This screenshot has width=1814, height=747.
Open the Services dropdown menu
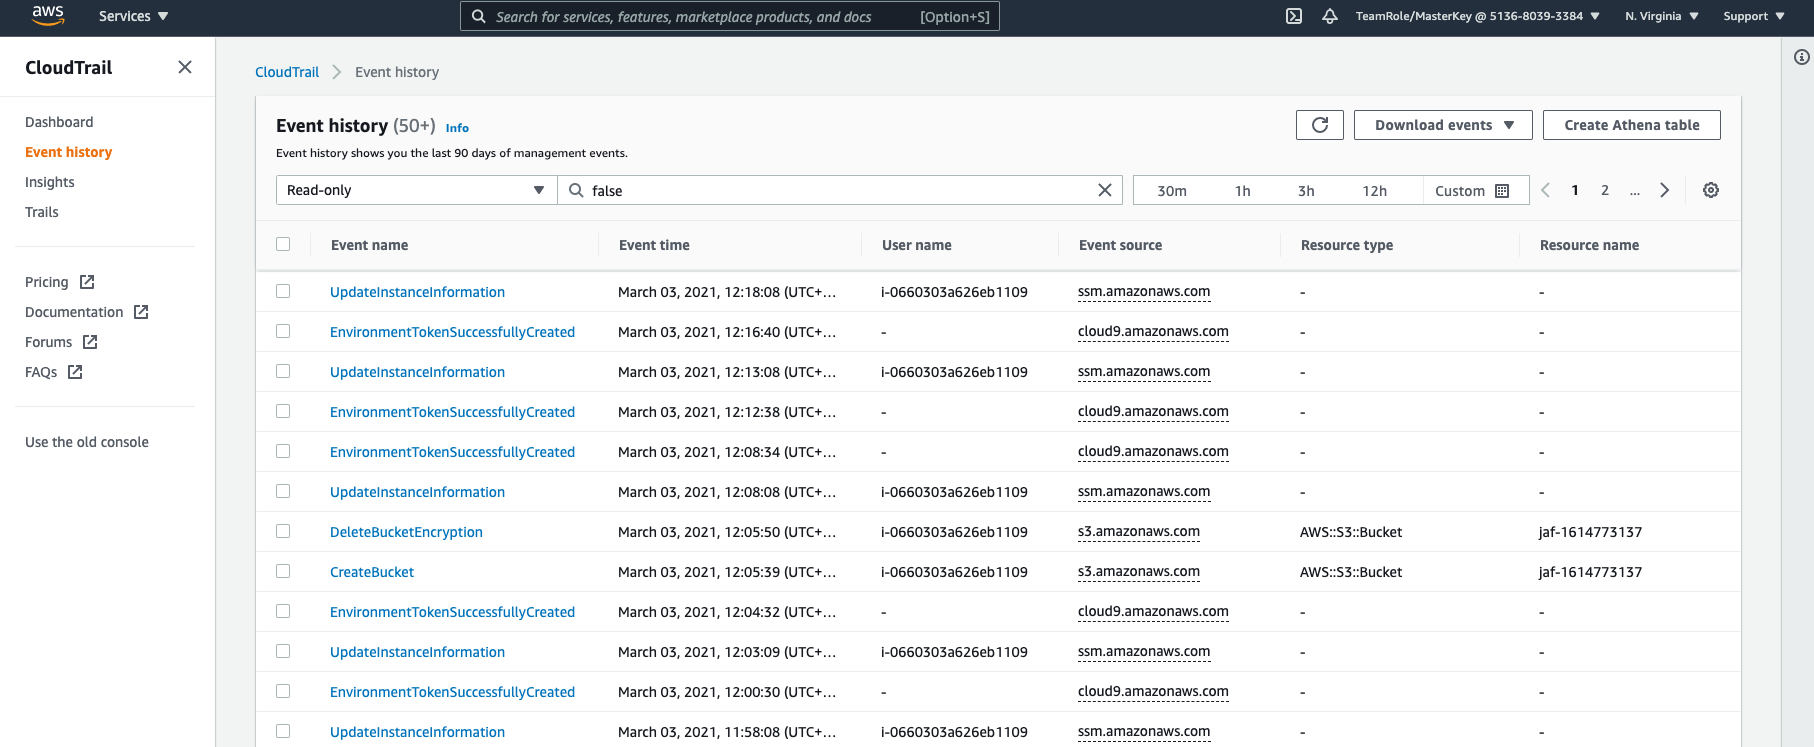(x=133, y=16)
